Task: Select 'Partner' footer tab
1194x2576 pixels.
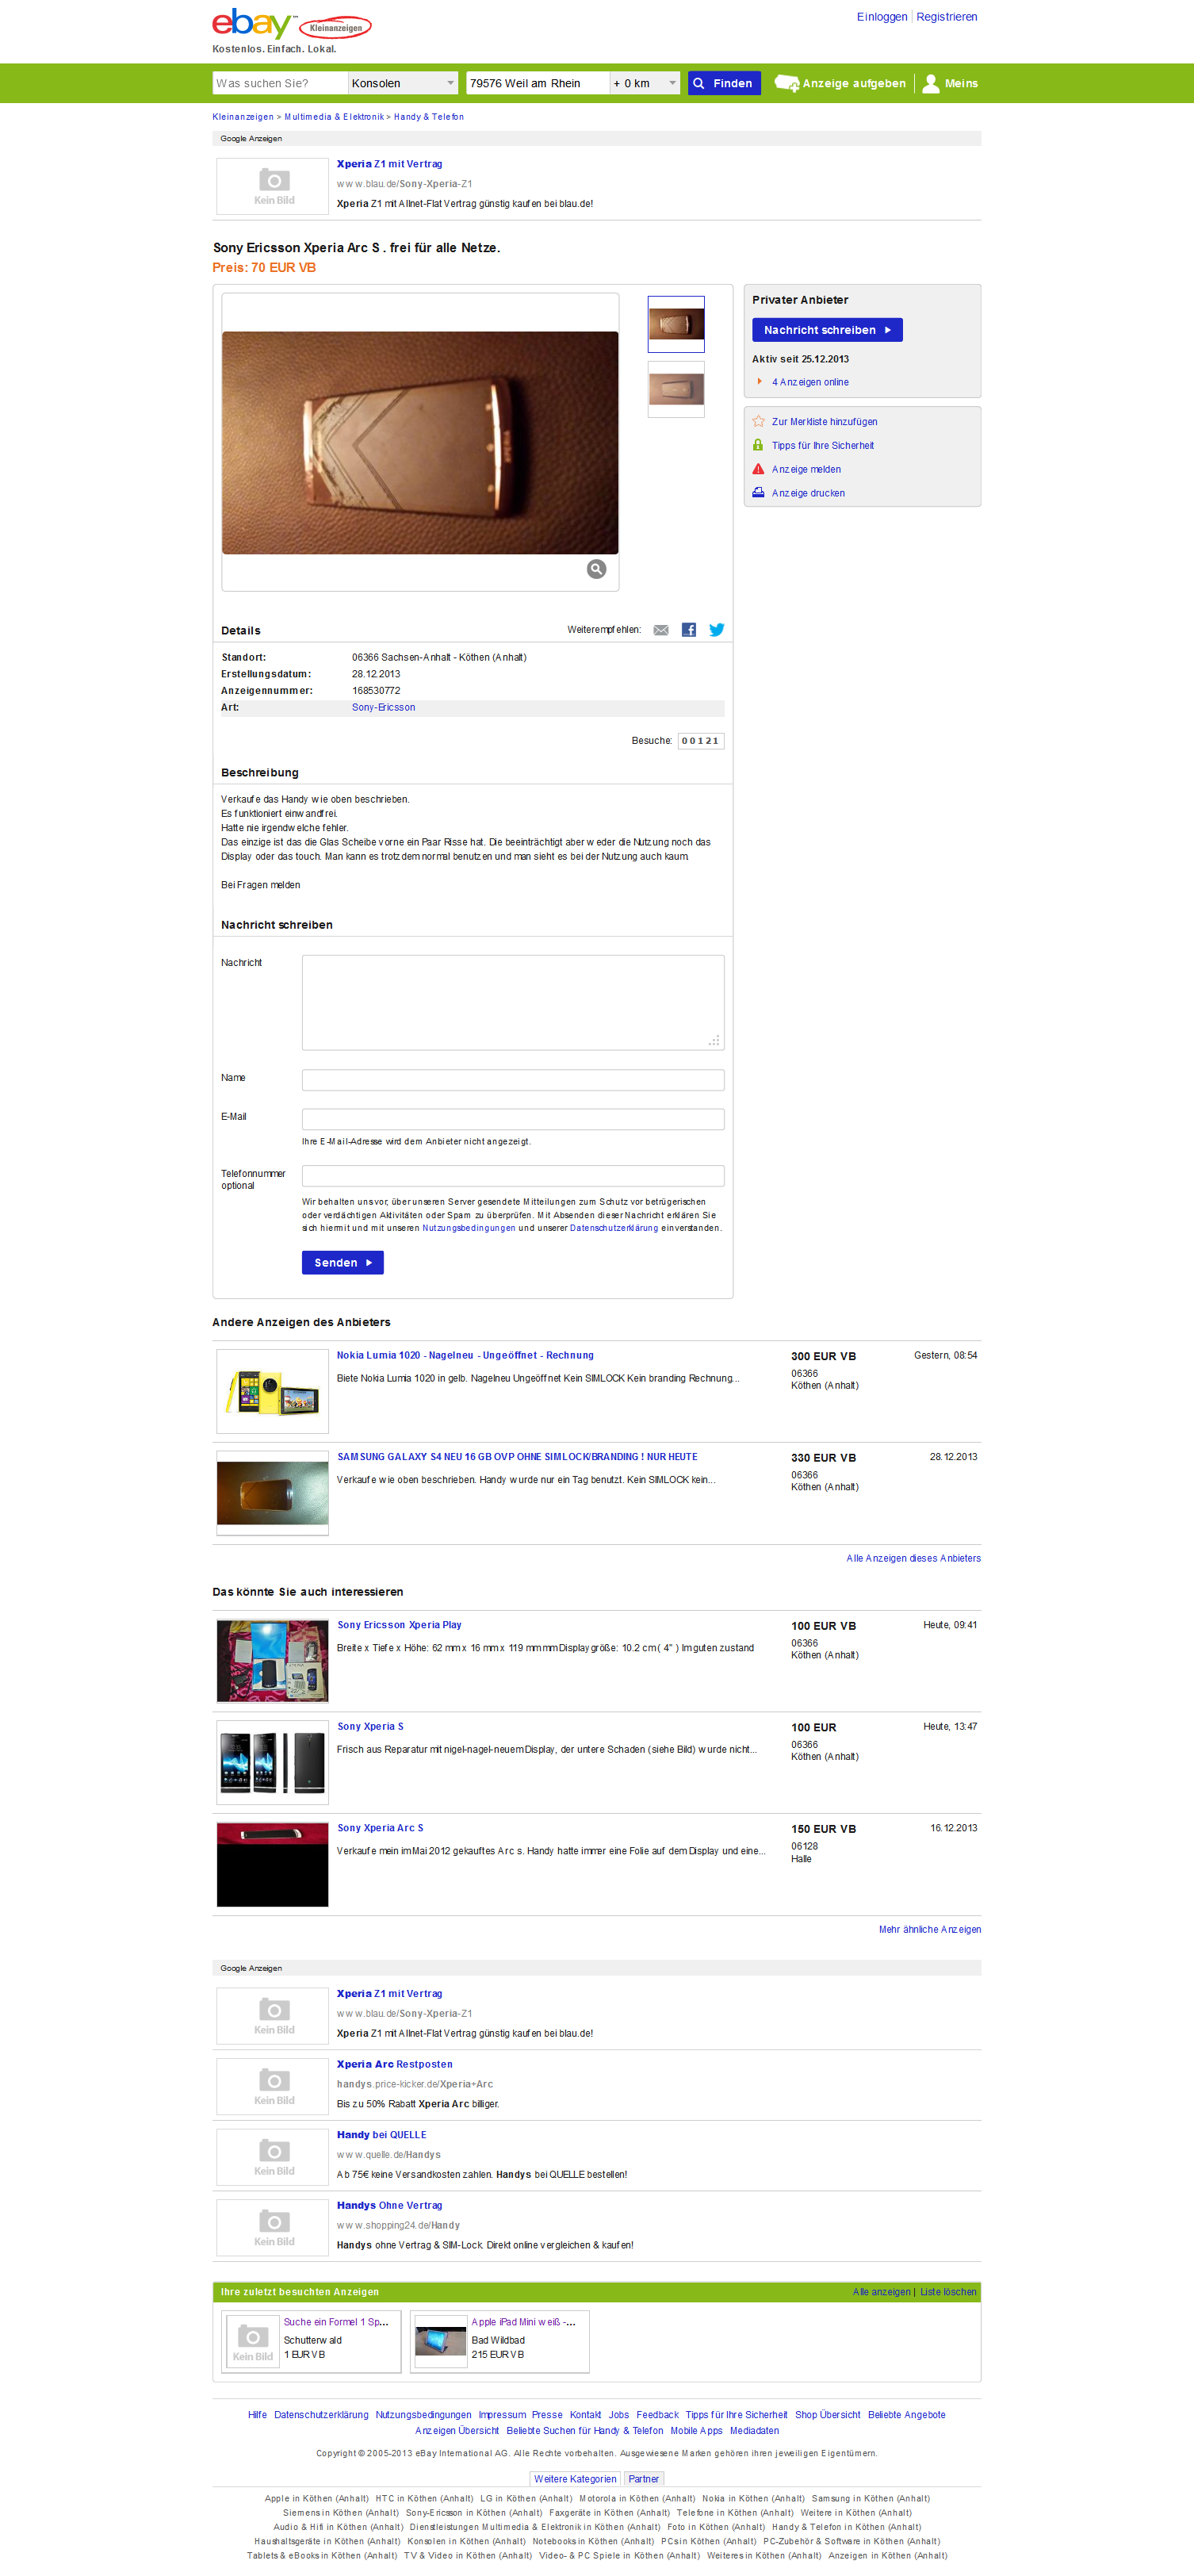Action: click(x=644, y=2479)
